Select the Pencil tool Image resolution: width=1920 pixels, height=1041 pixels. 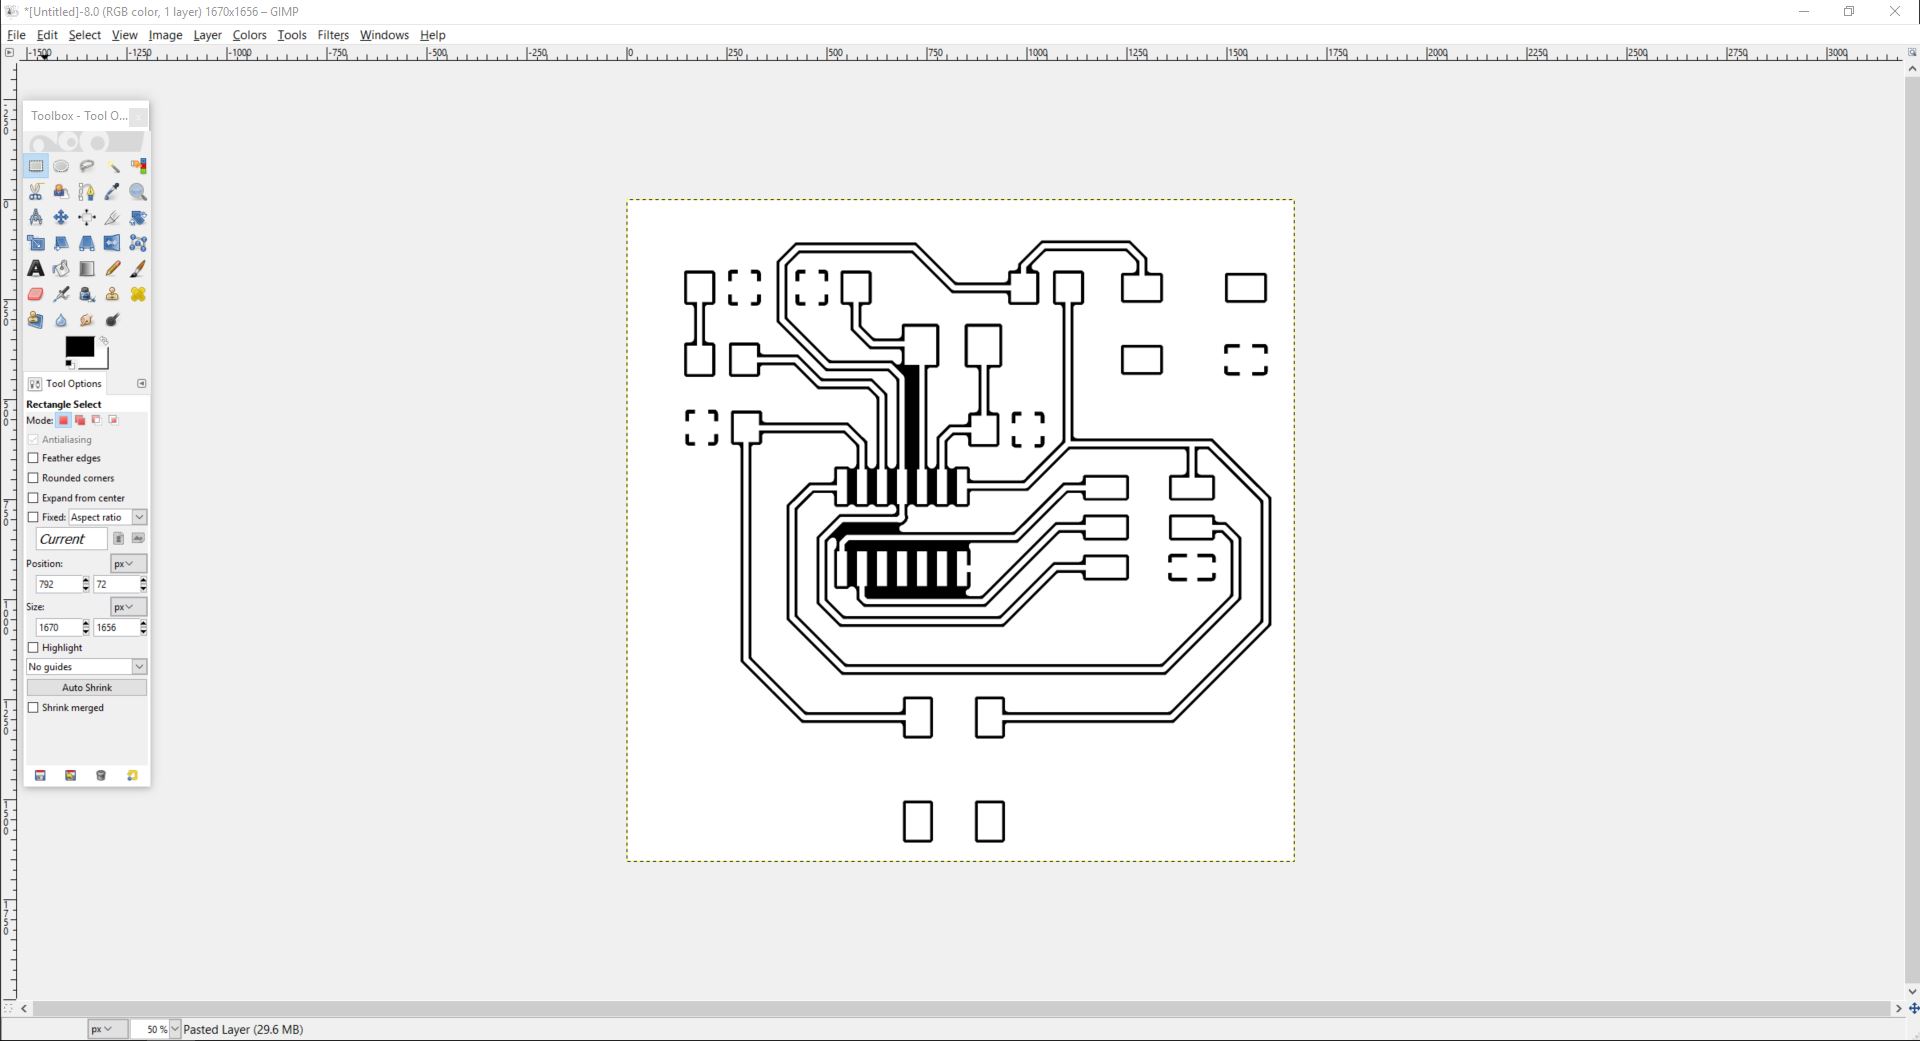[112, 269]
